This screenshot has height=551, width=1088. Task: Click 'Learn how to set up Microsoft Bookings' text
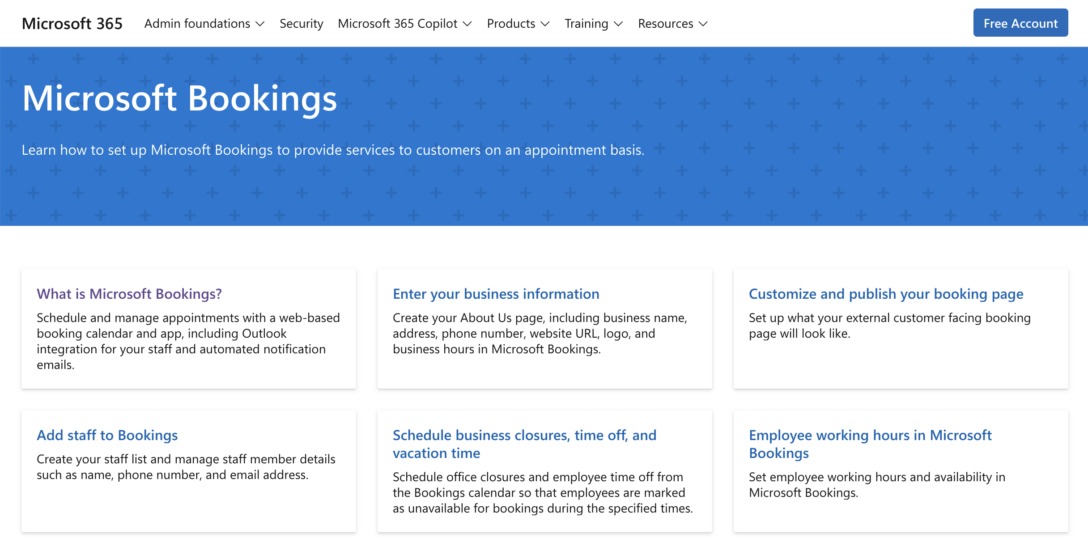click(x=332, y=150)
